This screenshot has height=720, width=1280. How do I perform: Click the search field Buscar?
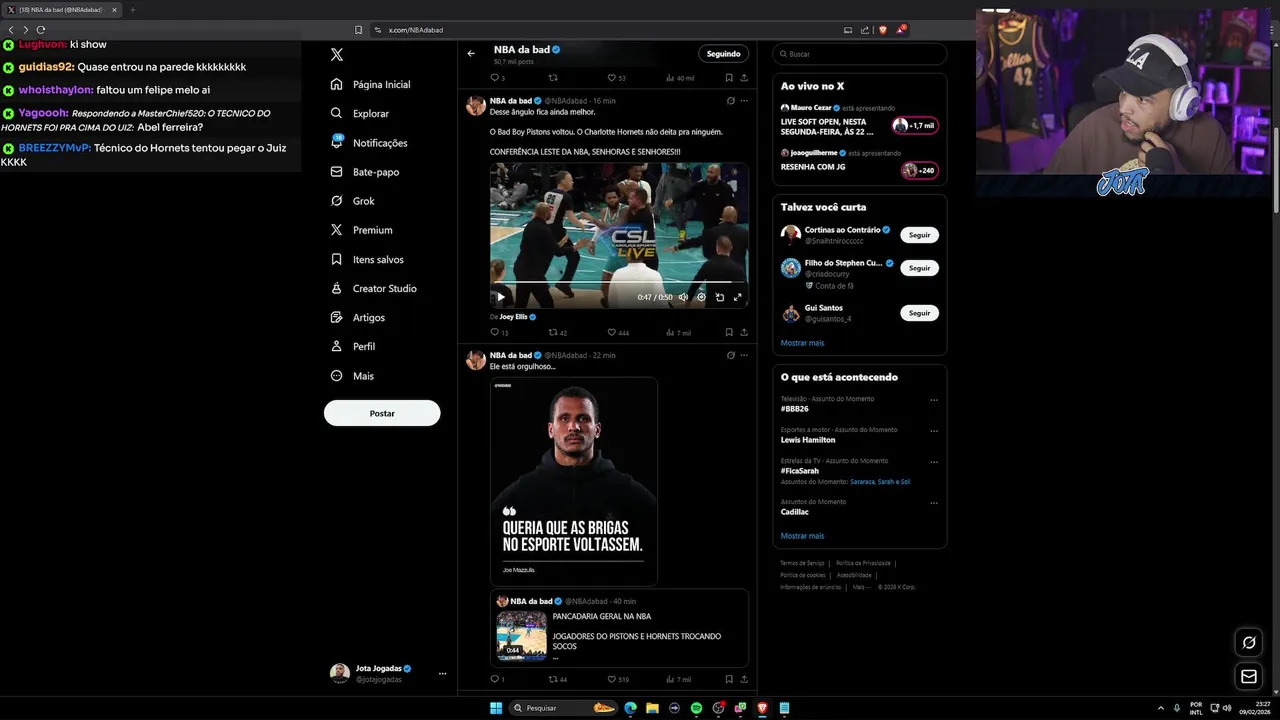click(859, 54)
